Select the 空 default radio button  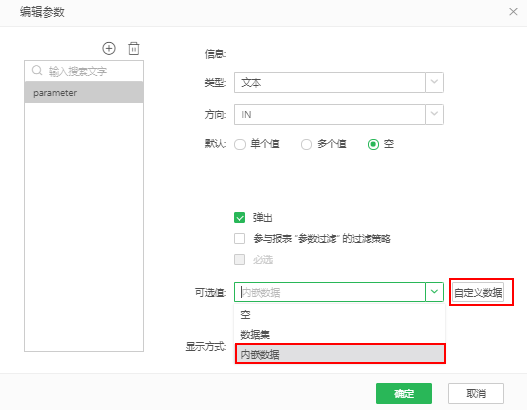click(373, 145)
